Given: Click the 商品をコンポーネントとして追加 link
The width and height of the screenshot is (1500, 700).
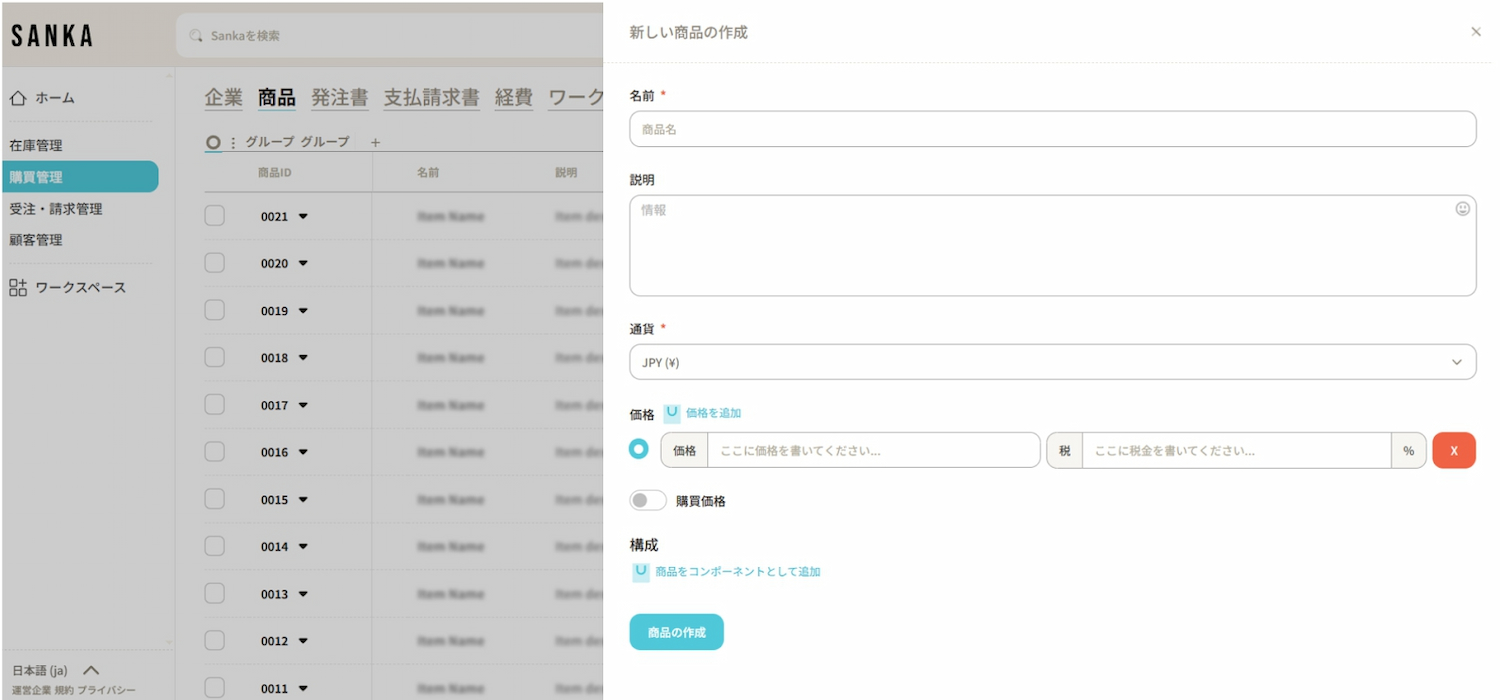Looking at the screenshot, I should [737, 572].
